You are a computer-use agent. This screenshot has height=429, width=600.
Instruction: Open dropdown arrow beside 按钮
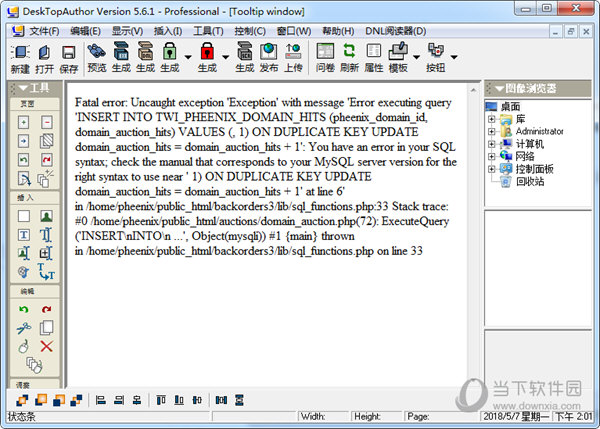[x=454, y=57]
